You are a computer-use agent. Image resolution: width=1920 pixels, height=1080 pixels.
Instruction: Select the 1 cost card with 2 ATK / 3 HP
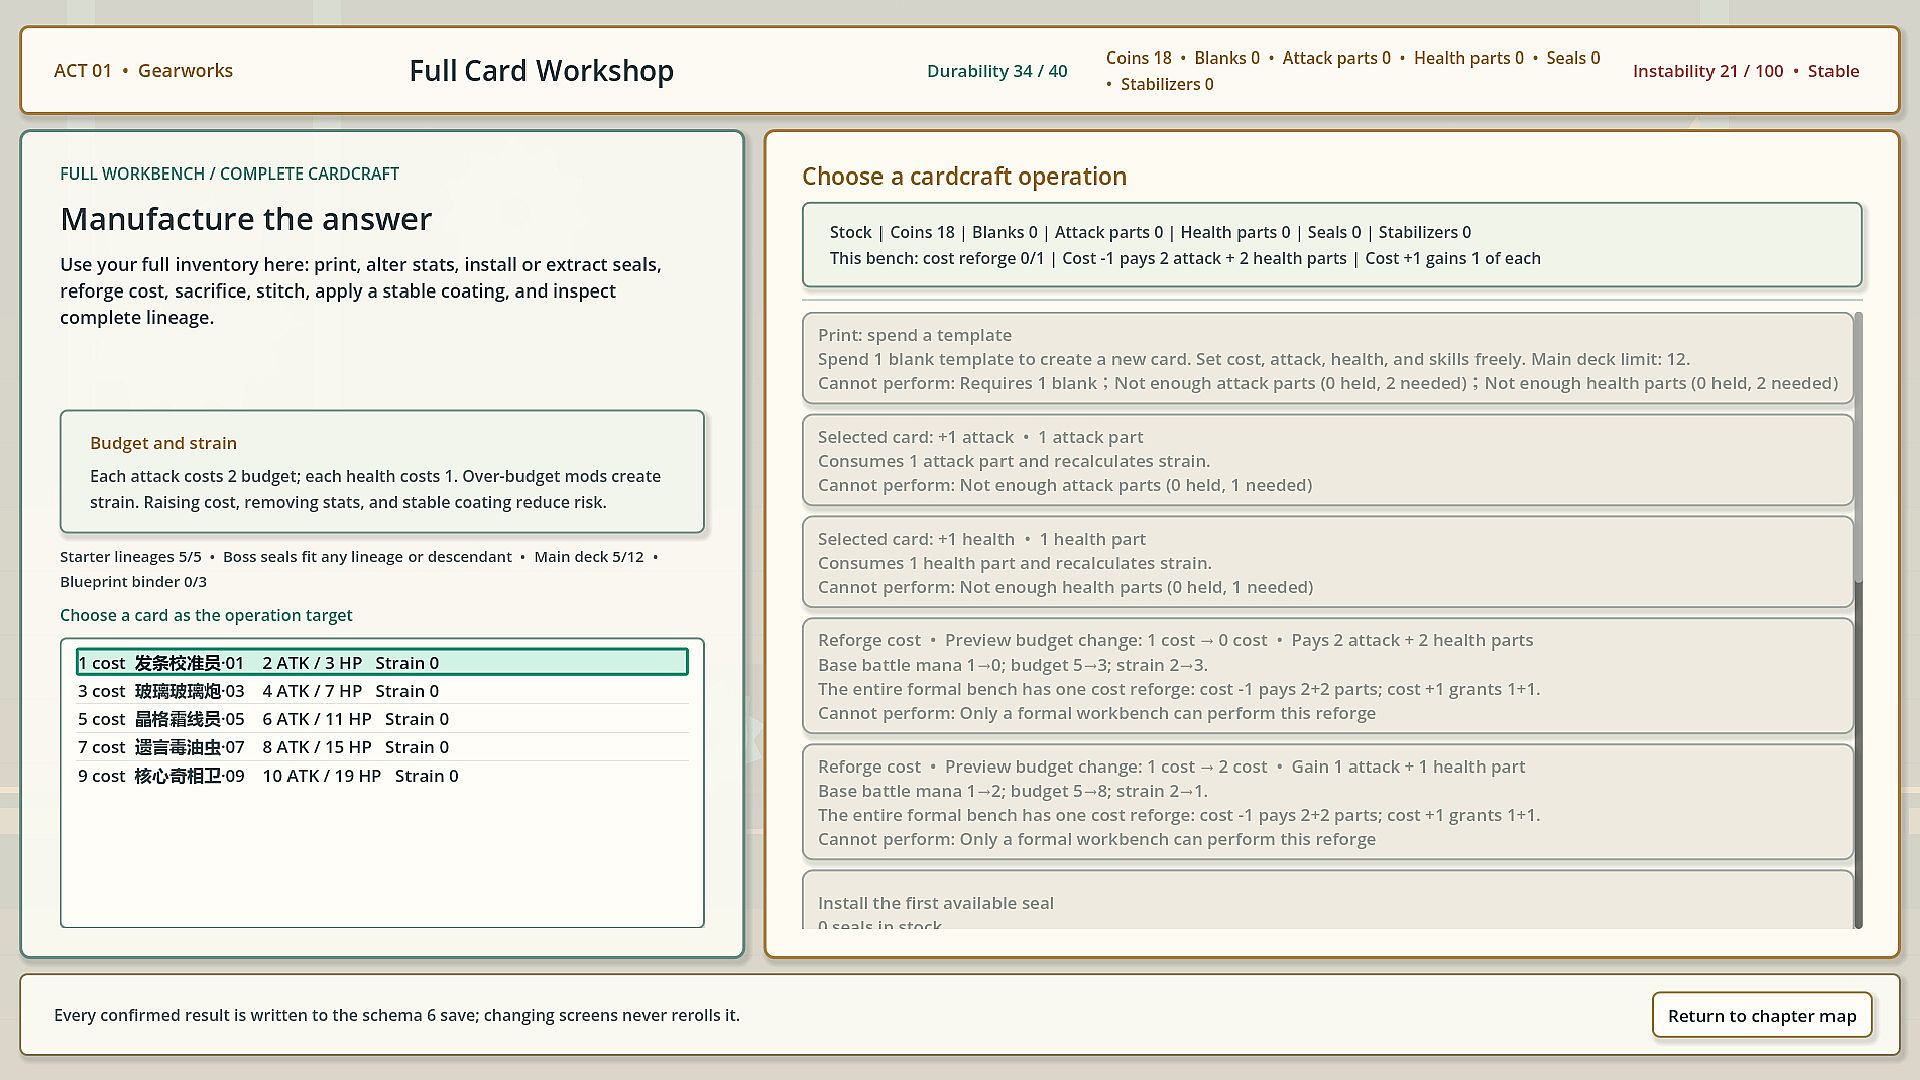point(382,662)
